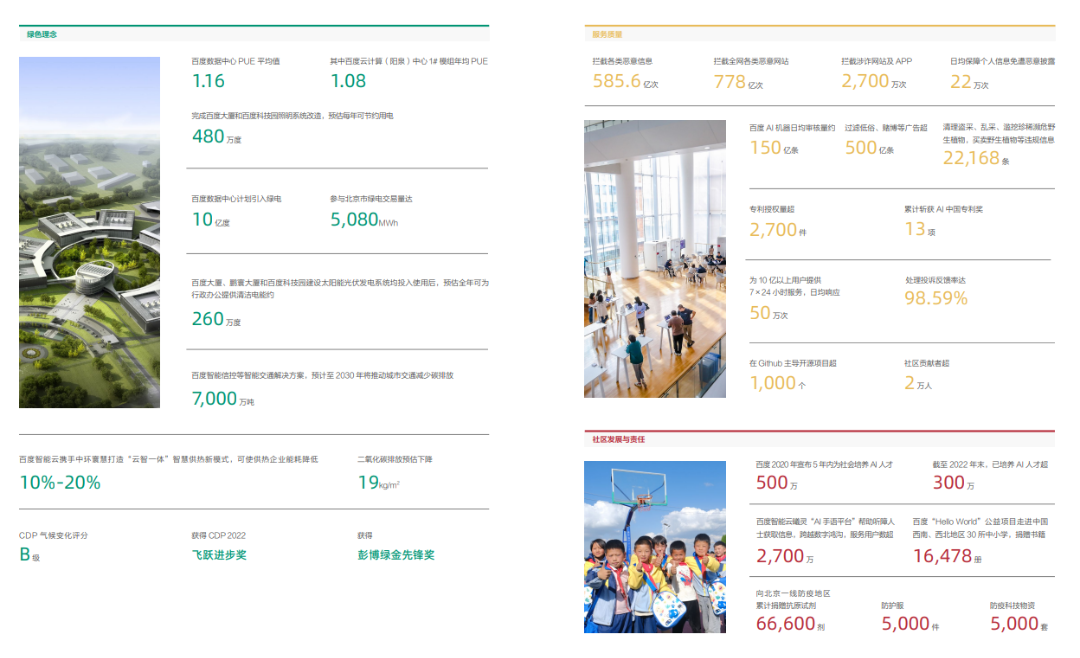Click the 16,478 册 donated books figure
This screenshot has width=1080, height=658.
tap(947, 556)
